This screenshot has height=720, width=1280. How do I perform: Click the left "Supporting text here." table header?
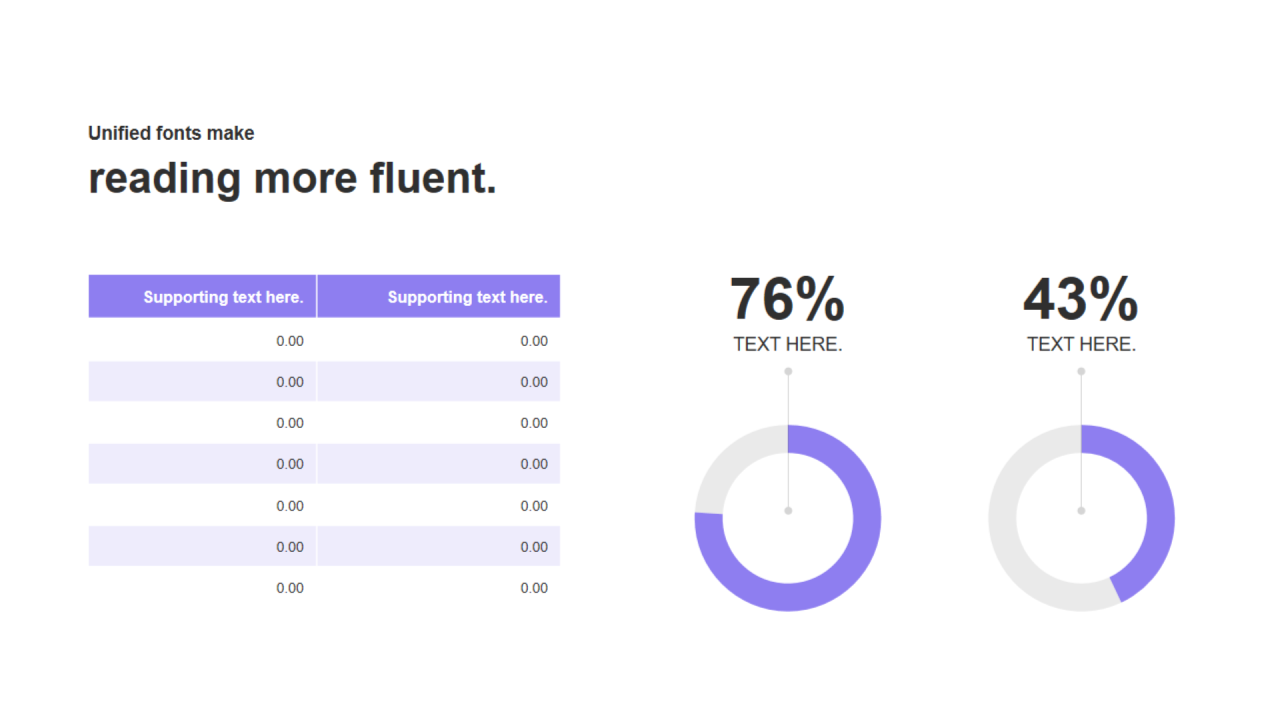pos(222,297)
